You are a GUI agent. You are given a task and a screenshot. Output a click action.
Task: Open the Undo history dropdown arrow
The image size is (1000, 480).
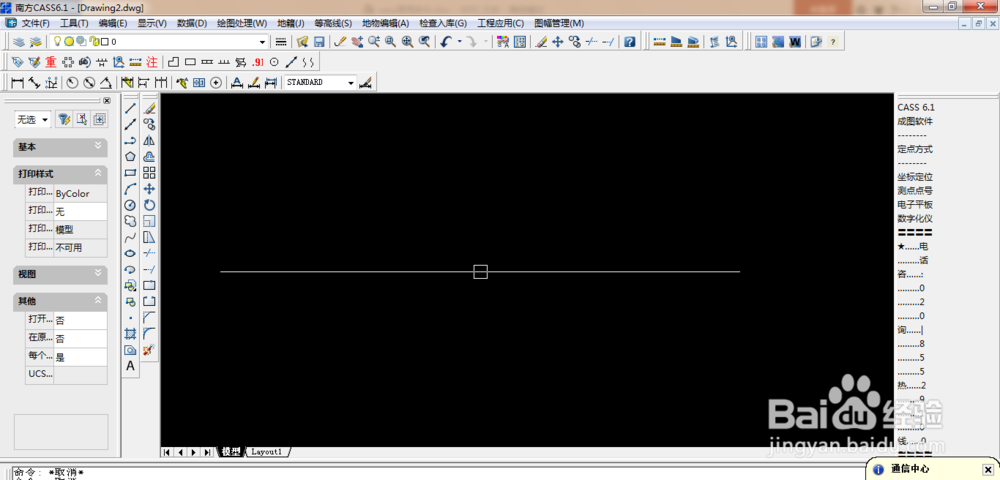[x=459, y=42]
